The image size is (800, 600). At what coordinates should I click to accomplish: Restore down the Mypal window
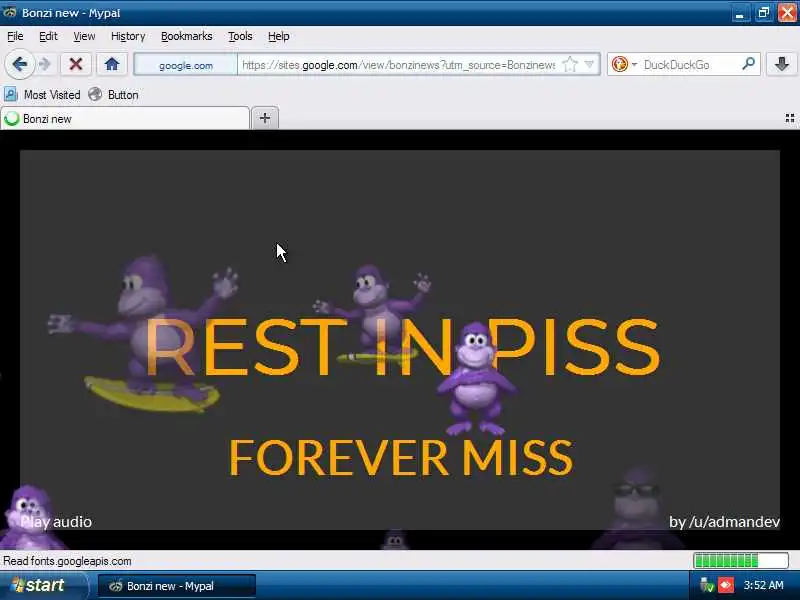(x=763, y=13)
